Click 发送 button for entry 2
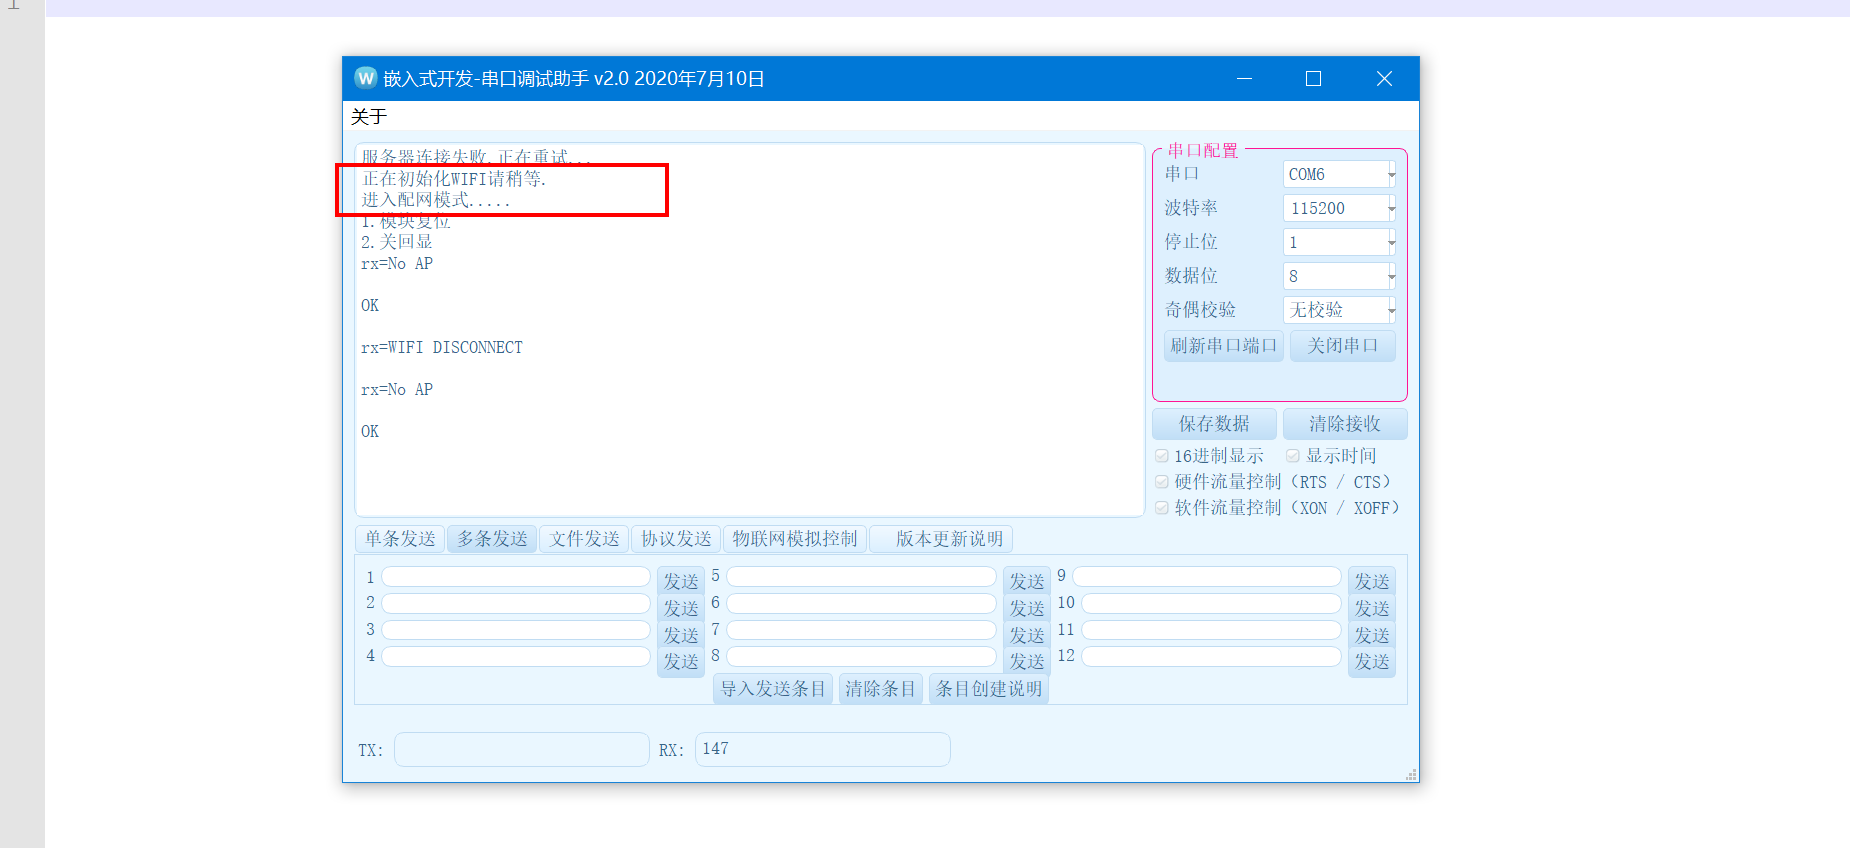The width and height of the screenshot is (1850, 848). [681, 608]
